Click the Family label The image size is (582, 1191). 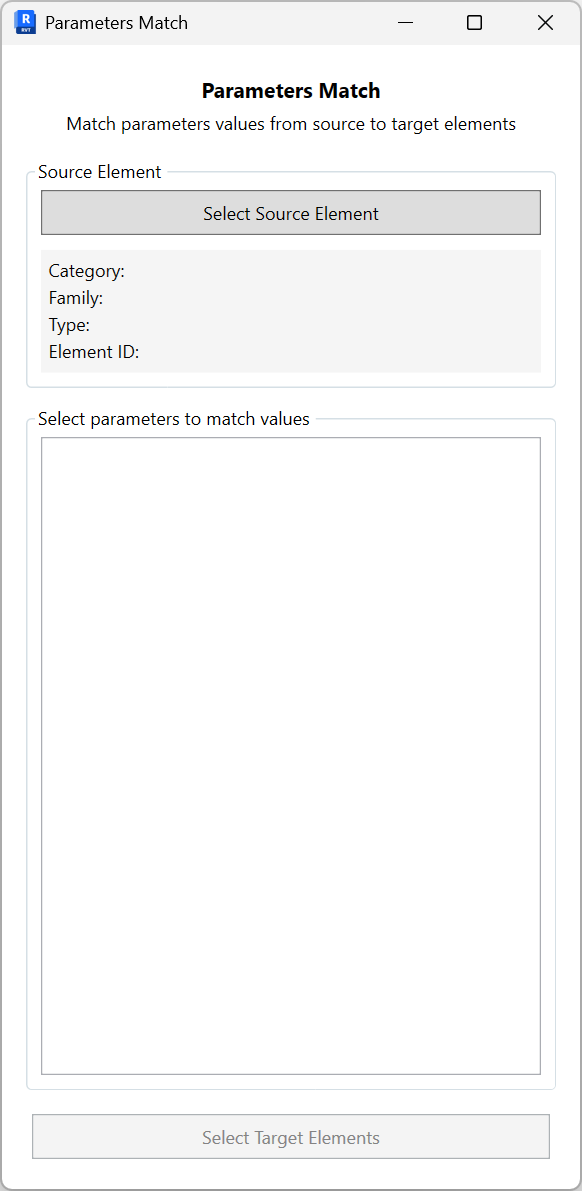click(x=72, y=298)
